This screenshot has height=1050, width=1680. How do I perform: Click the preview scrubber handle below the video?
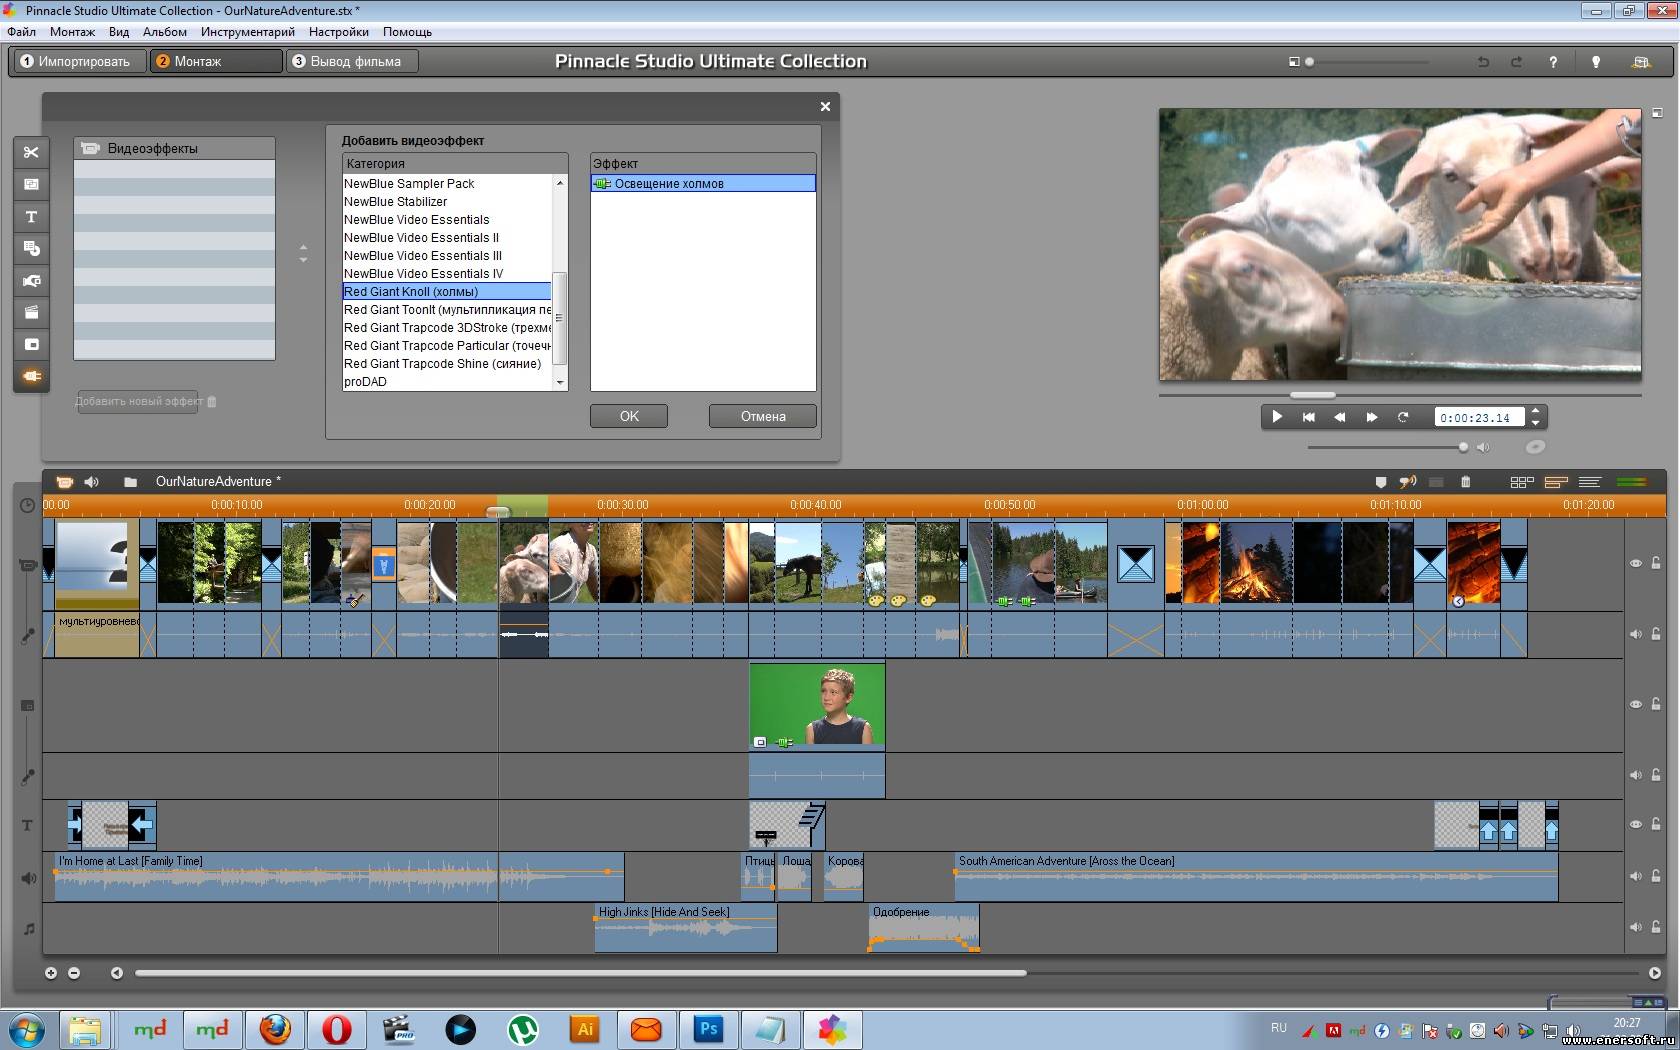(x=1313, y=395)
